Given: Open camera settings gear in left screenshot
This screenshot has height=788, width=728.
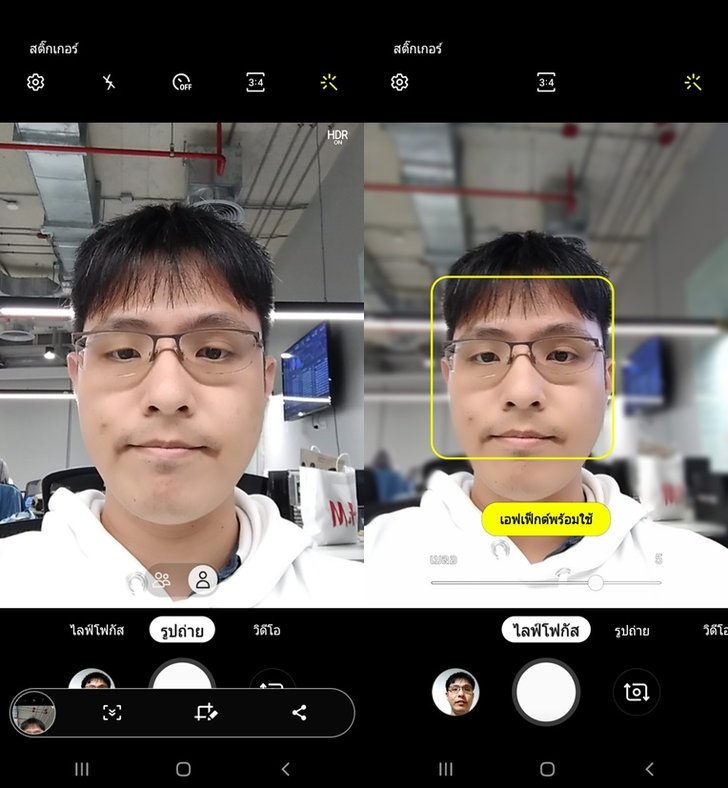Looking at the screenshot, I should click(x=36, y=82).
